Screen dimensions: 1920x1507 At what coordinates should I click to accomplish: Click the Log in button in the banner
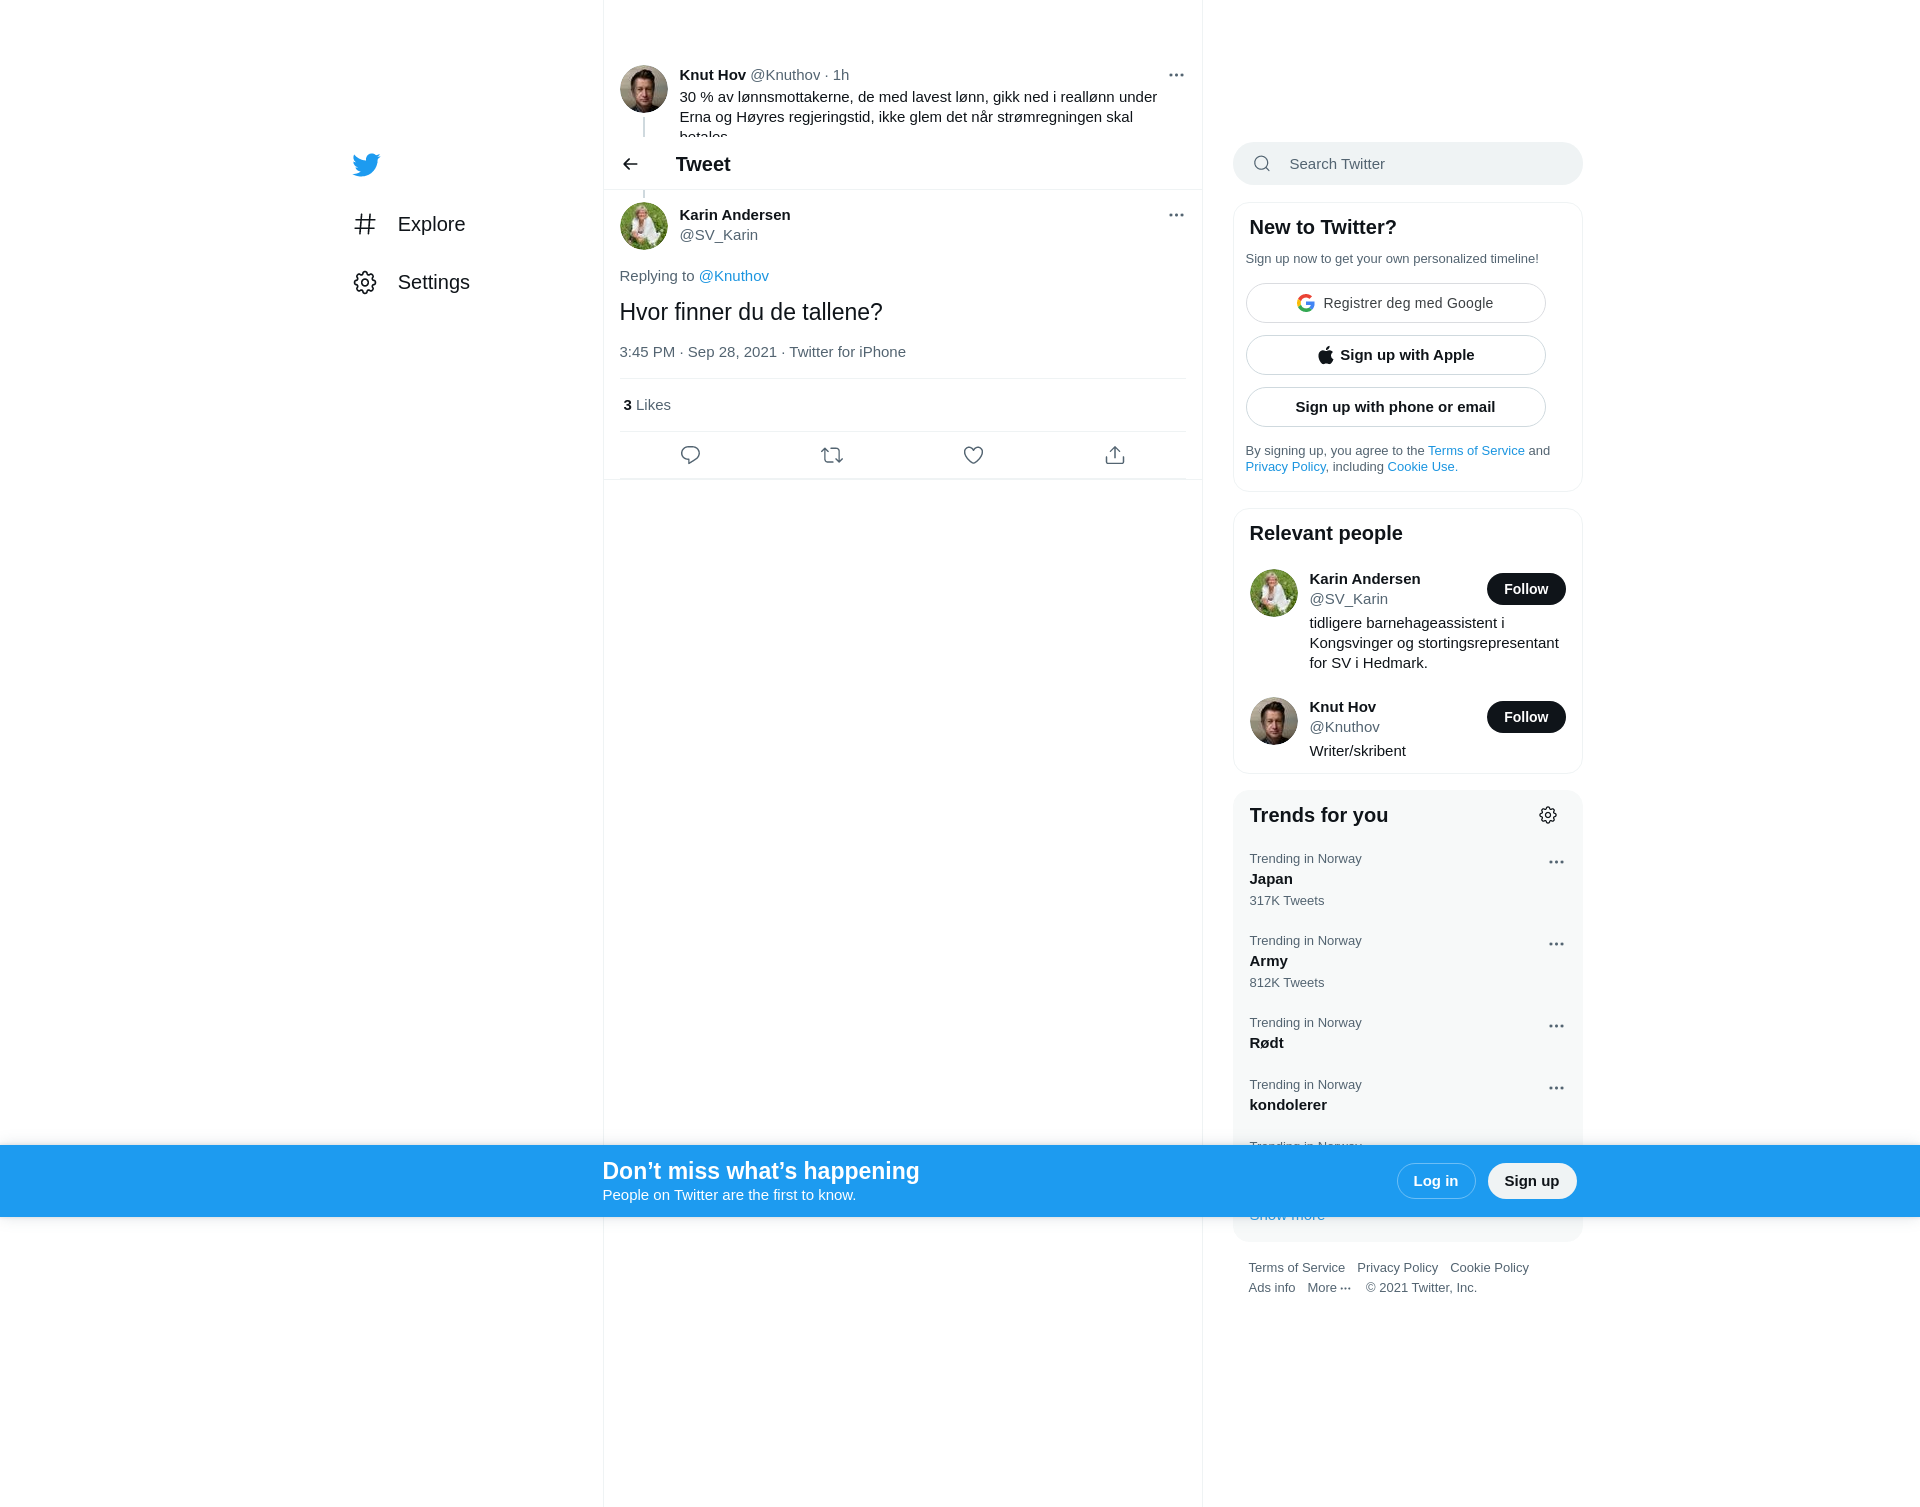(1436, 1181)
